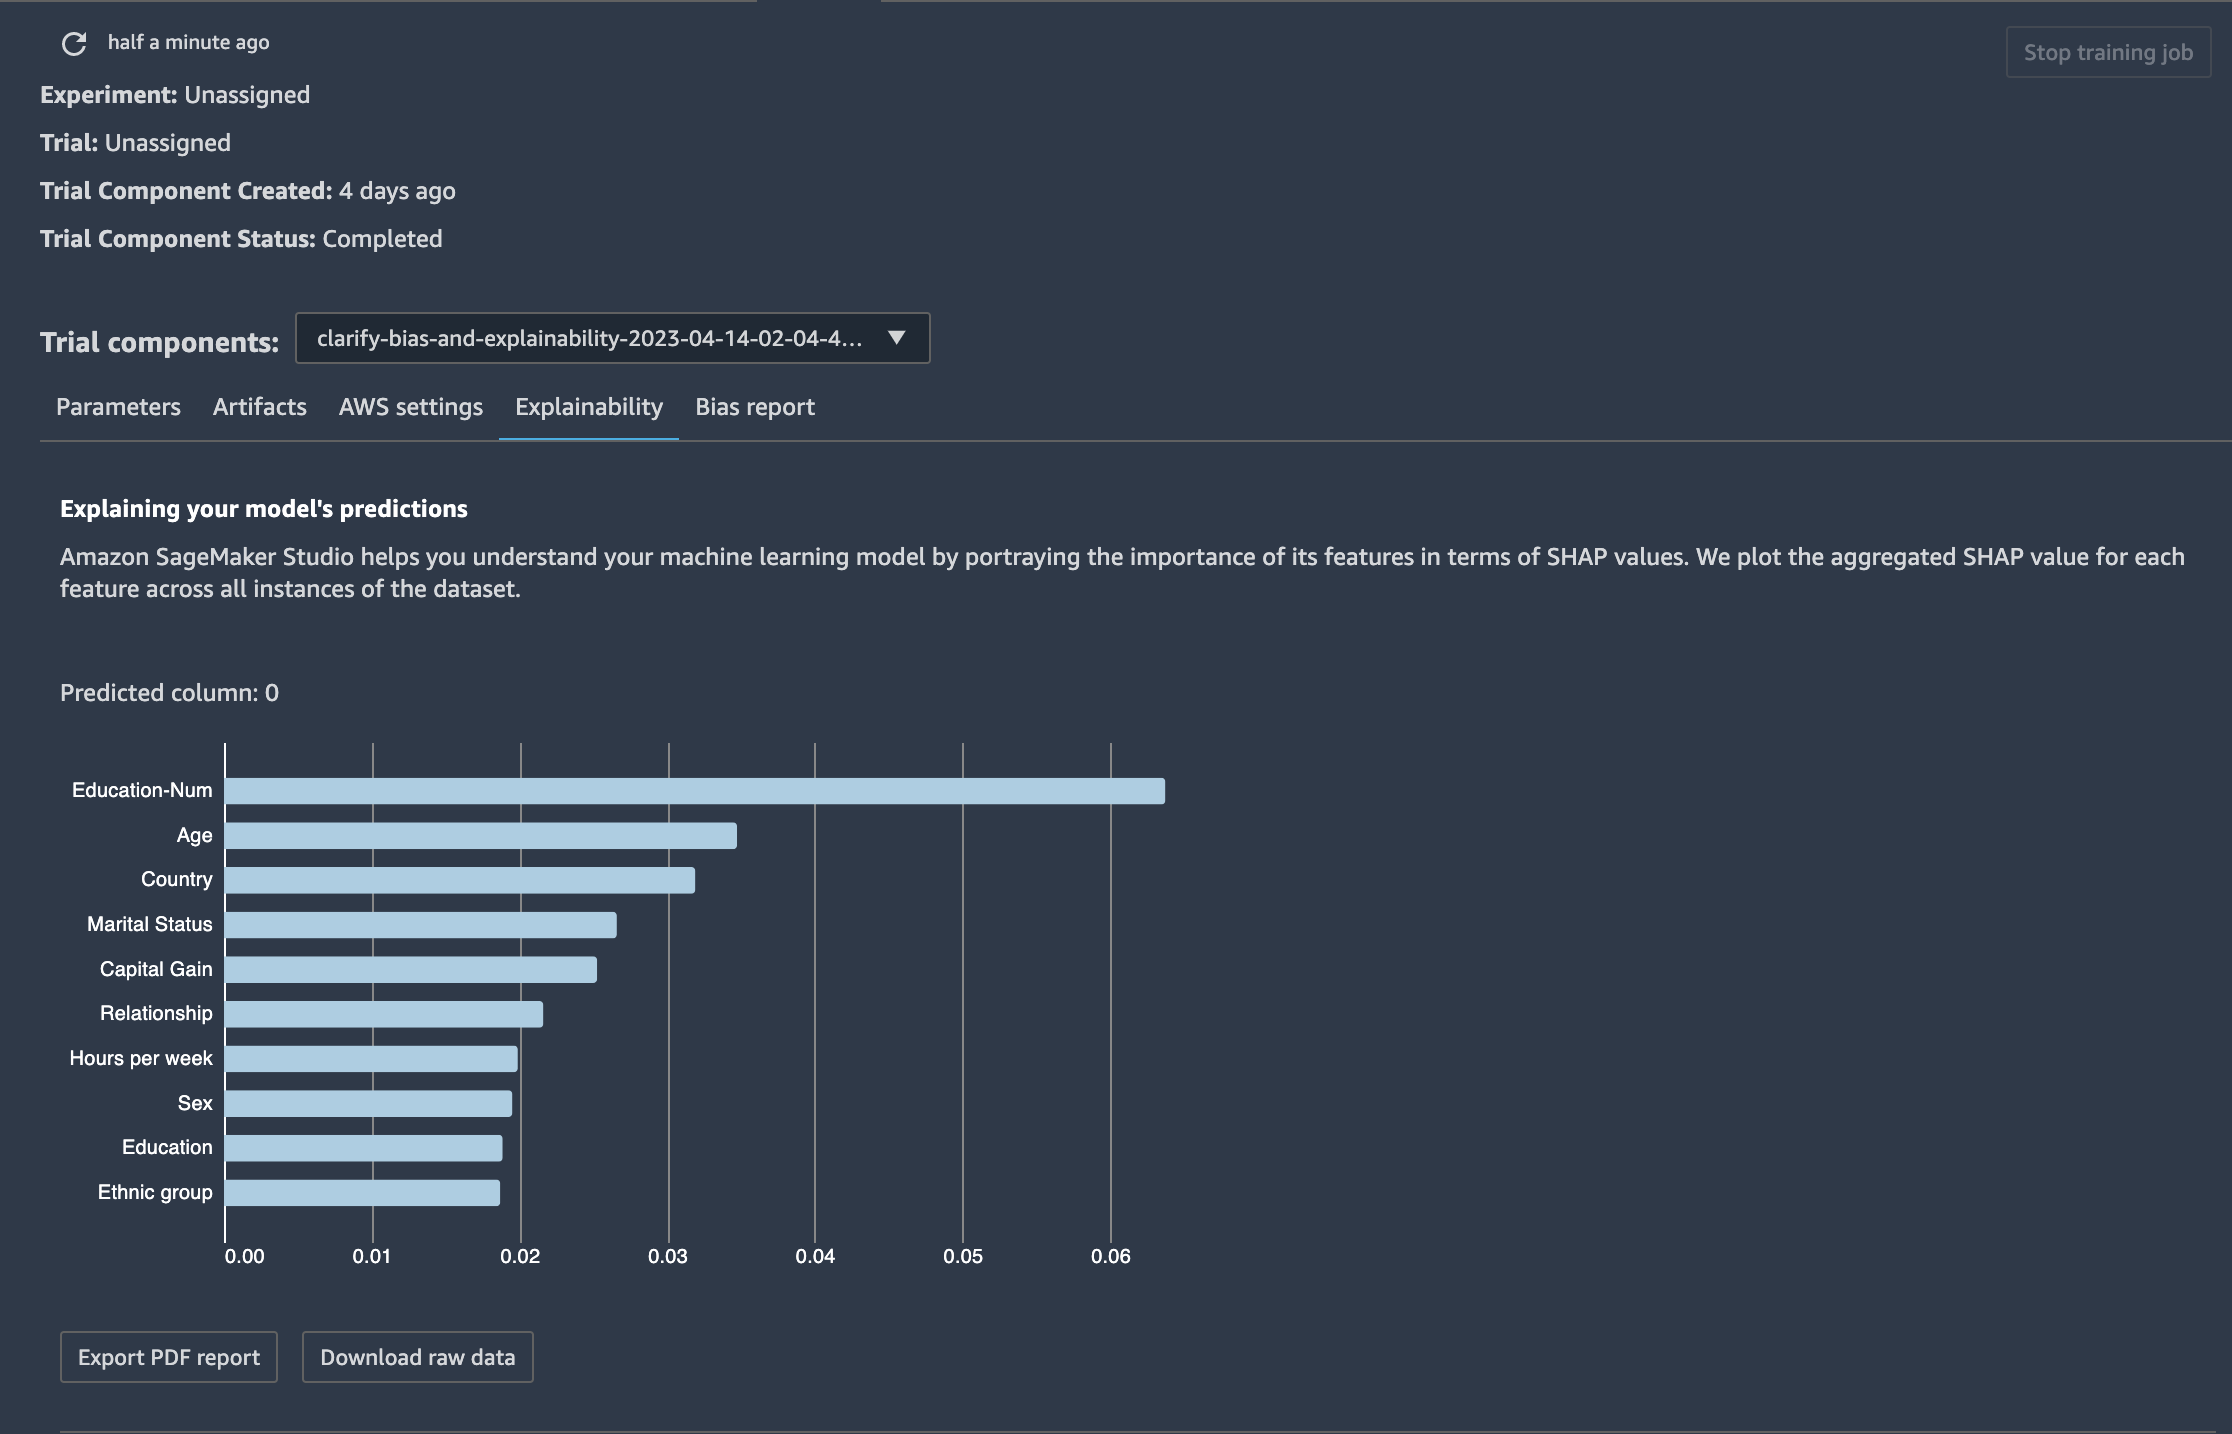Go to the Bias report tab
The image size is (2232, 1434).
[755, 407]
